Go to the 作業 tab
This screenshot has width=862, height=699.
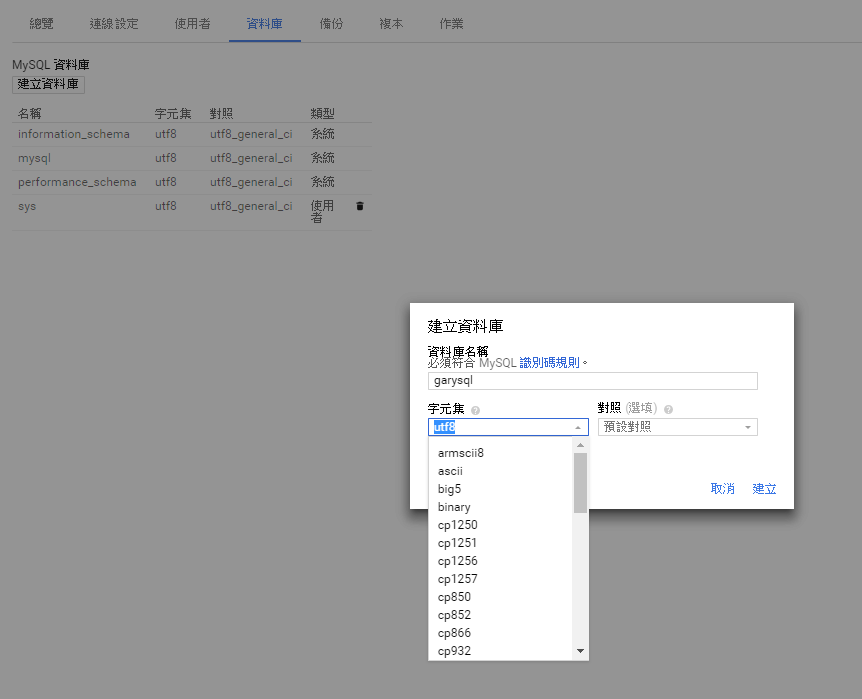[451, 24]
